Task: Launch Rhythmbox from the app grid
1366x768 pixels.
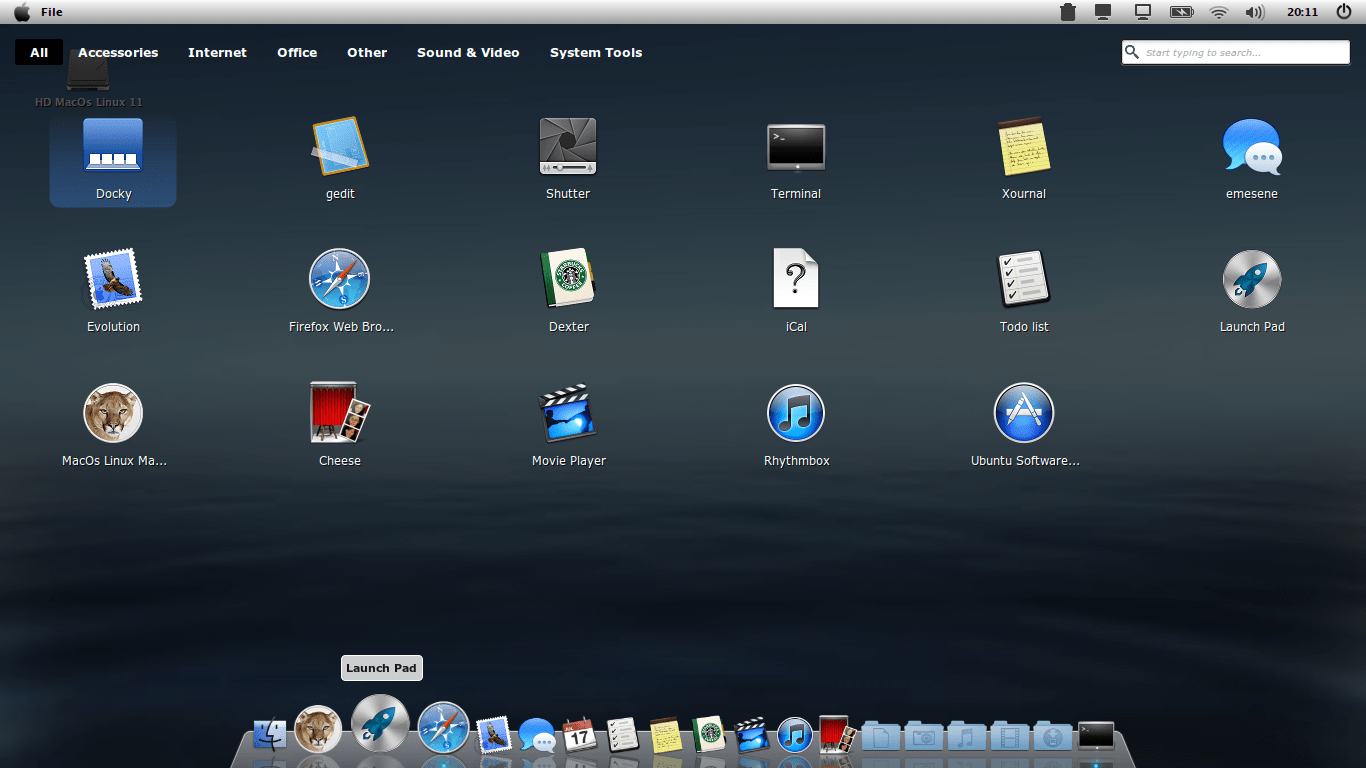Action: pyautogui.click(x=796, y=426)
